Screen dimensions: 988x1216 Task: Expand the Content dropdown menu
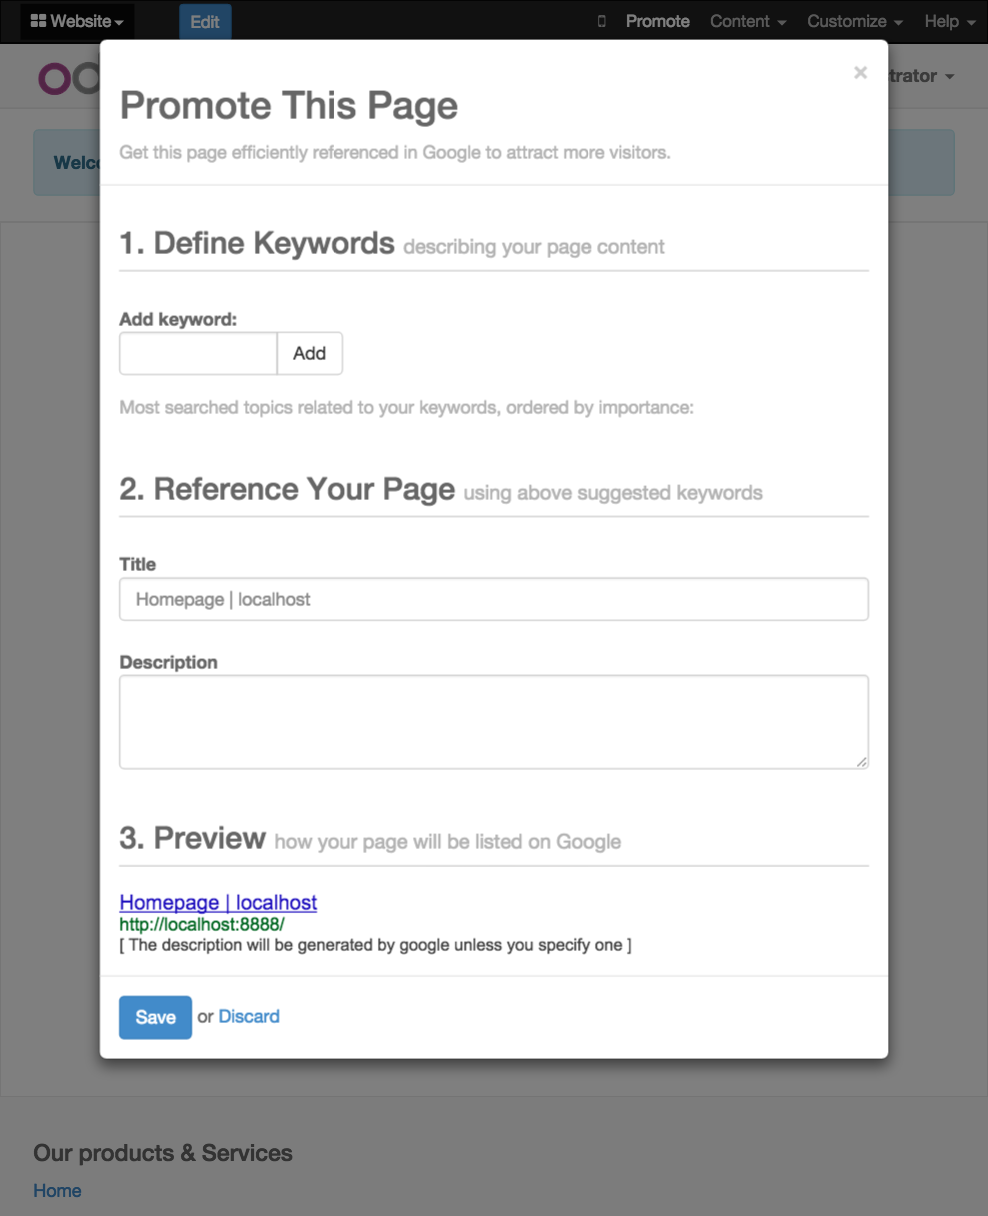click(x=748, y=21)
